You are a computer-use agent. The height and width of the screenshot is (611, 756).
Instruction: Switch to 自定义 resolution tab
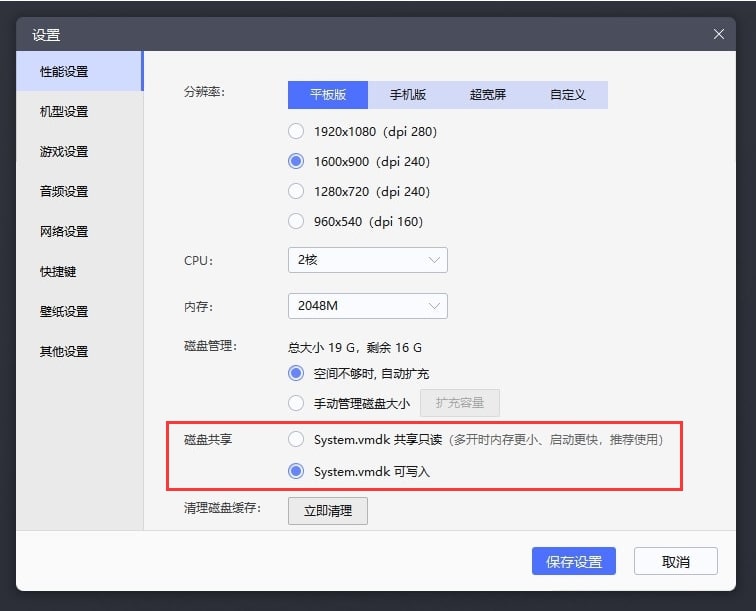coord(568,95)
